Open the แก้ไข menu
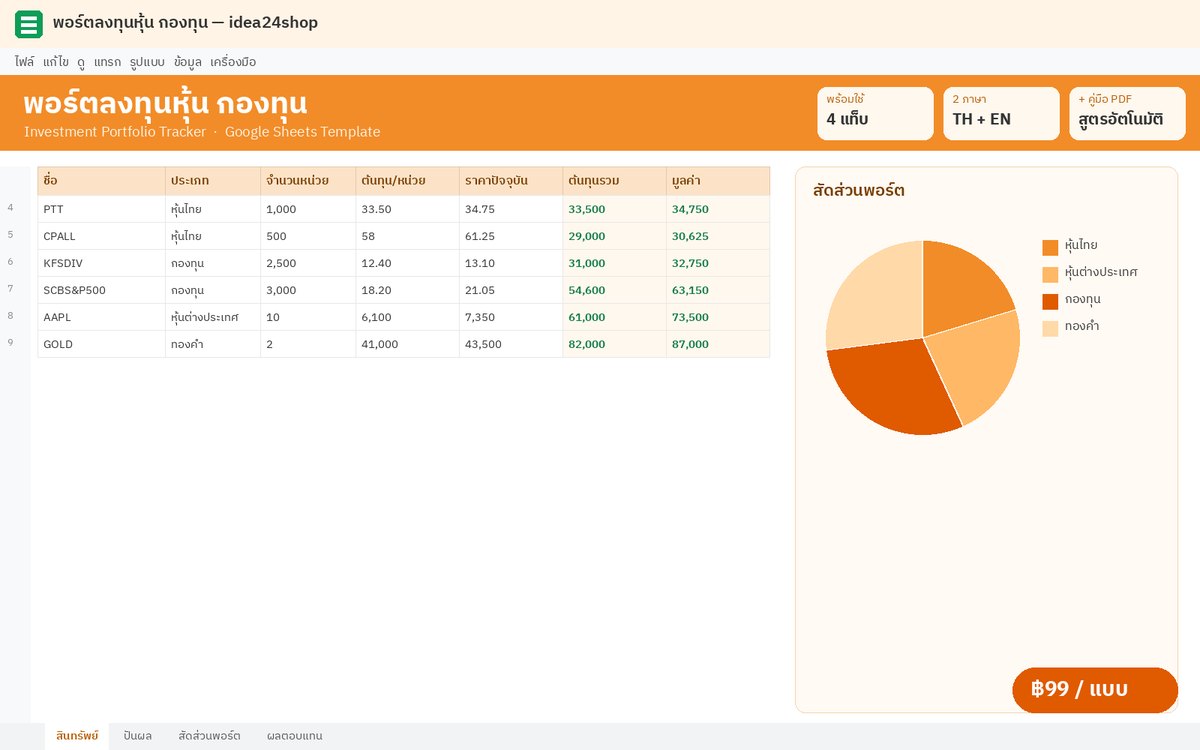Screen dimensions: 1200x750 (56, 62)
